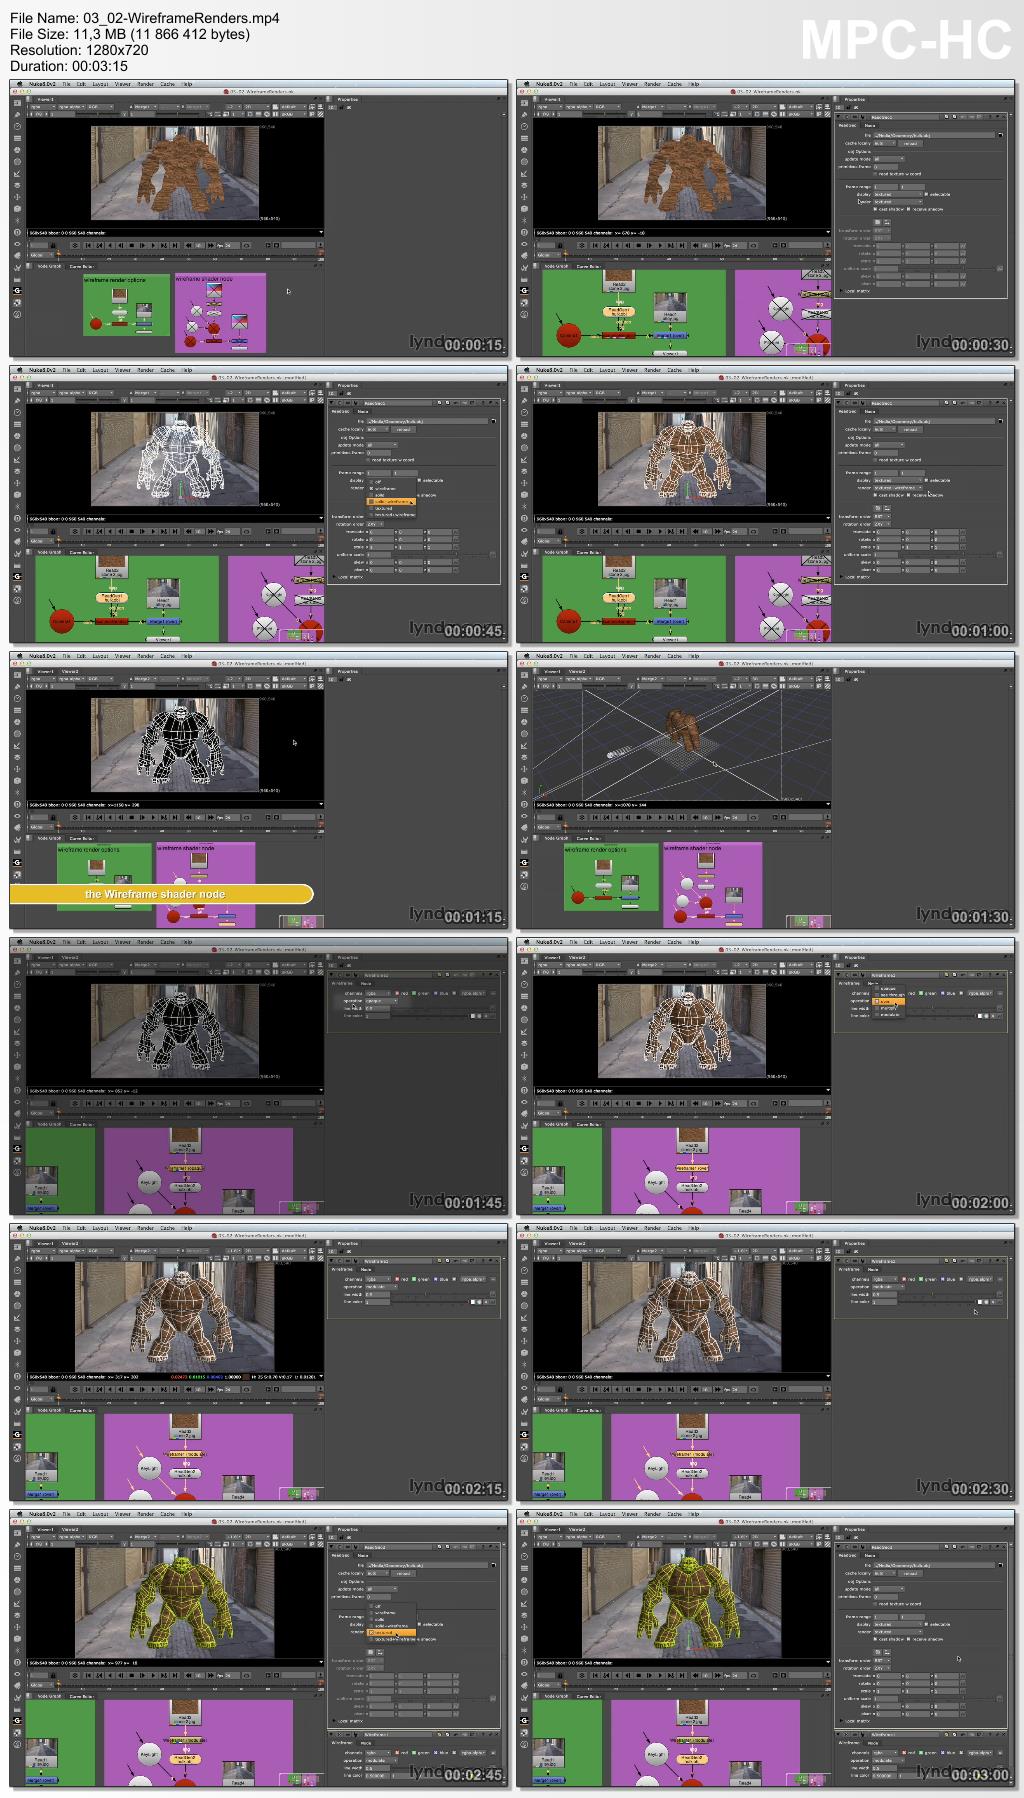Toggle blue channel checkbox in 00:02:45 frame
The image size is (1024, 1798).
click(436, 1752)
